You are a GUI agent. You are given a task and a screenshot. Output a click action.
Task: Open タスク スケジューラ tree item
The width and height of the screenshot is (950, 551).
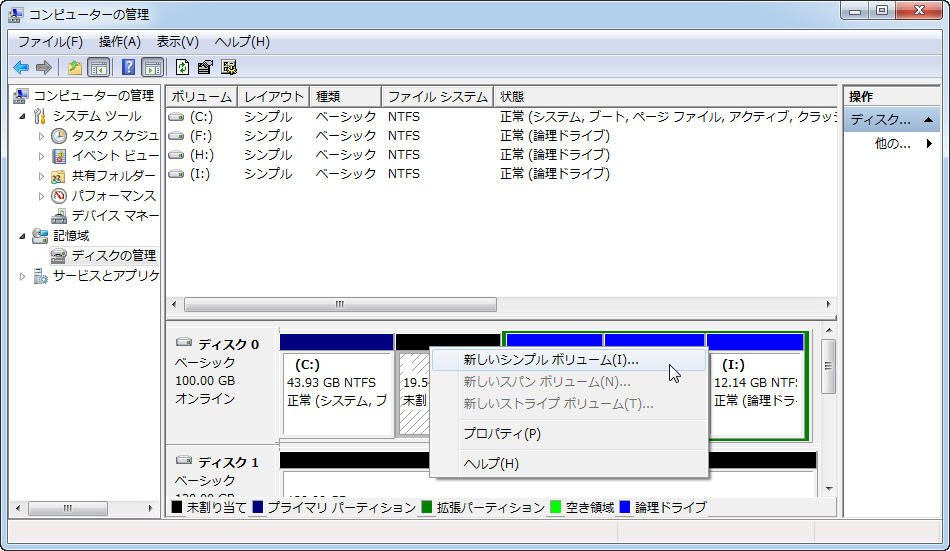[x=115, y=136]
